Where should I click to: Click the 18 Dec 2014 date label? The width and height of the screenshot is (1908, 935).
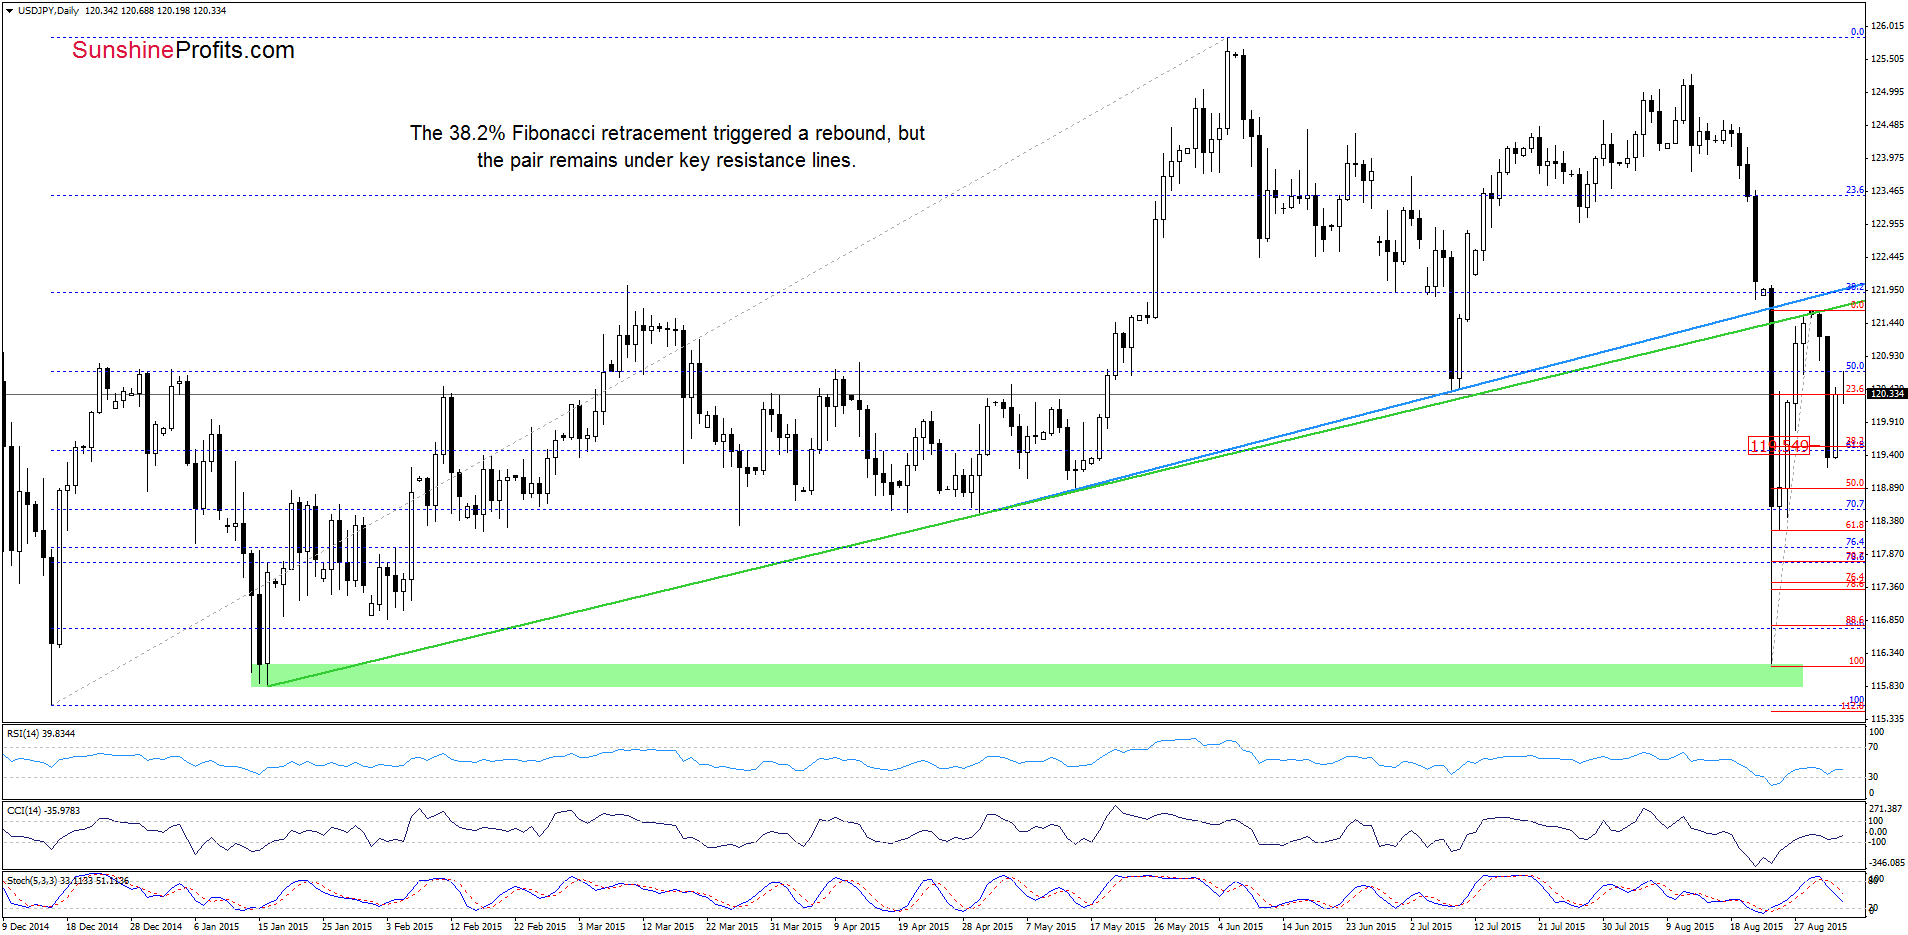[92, 927]
